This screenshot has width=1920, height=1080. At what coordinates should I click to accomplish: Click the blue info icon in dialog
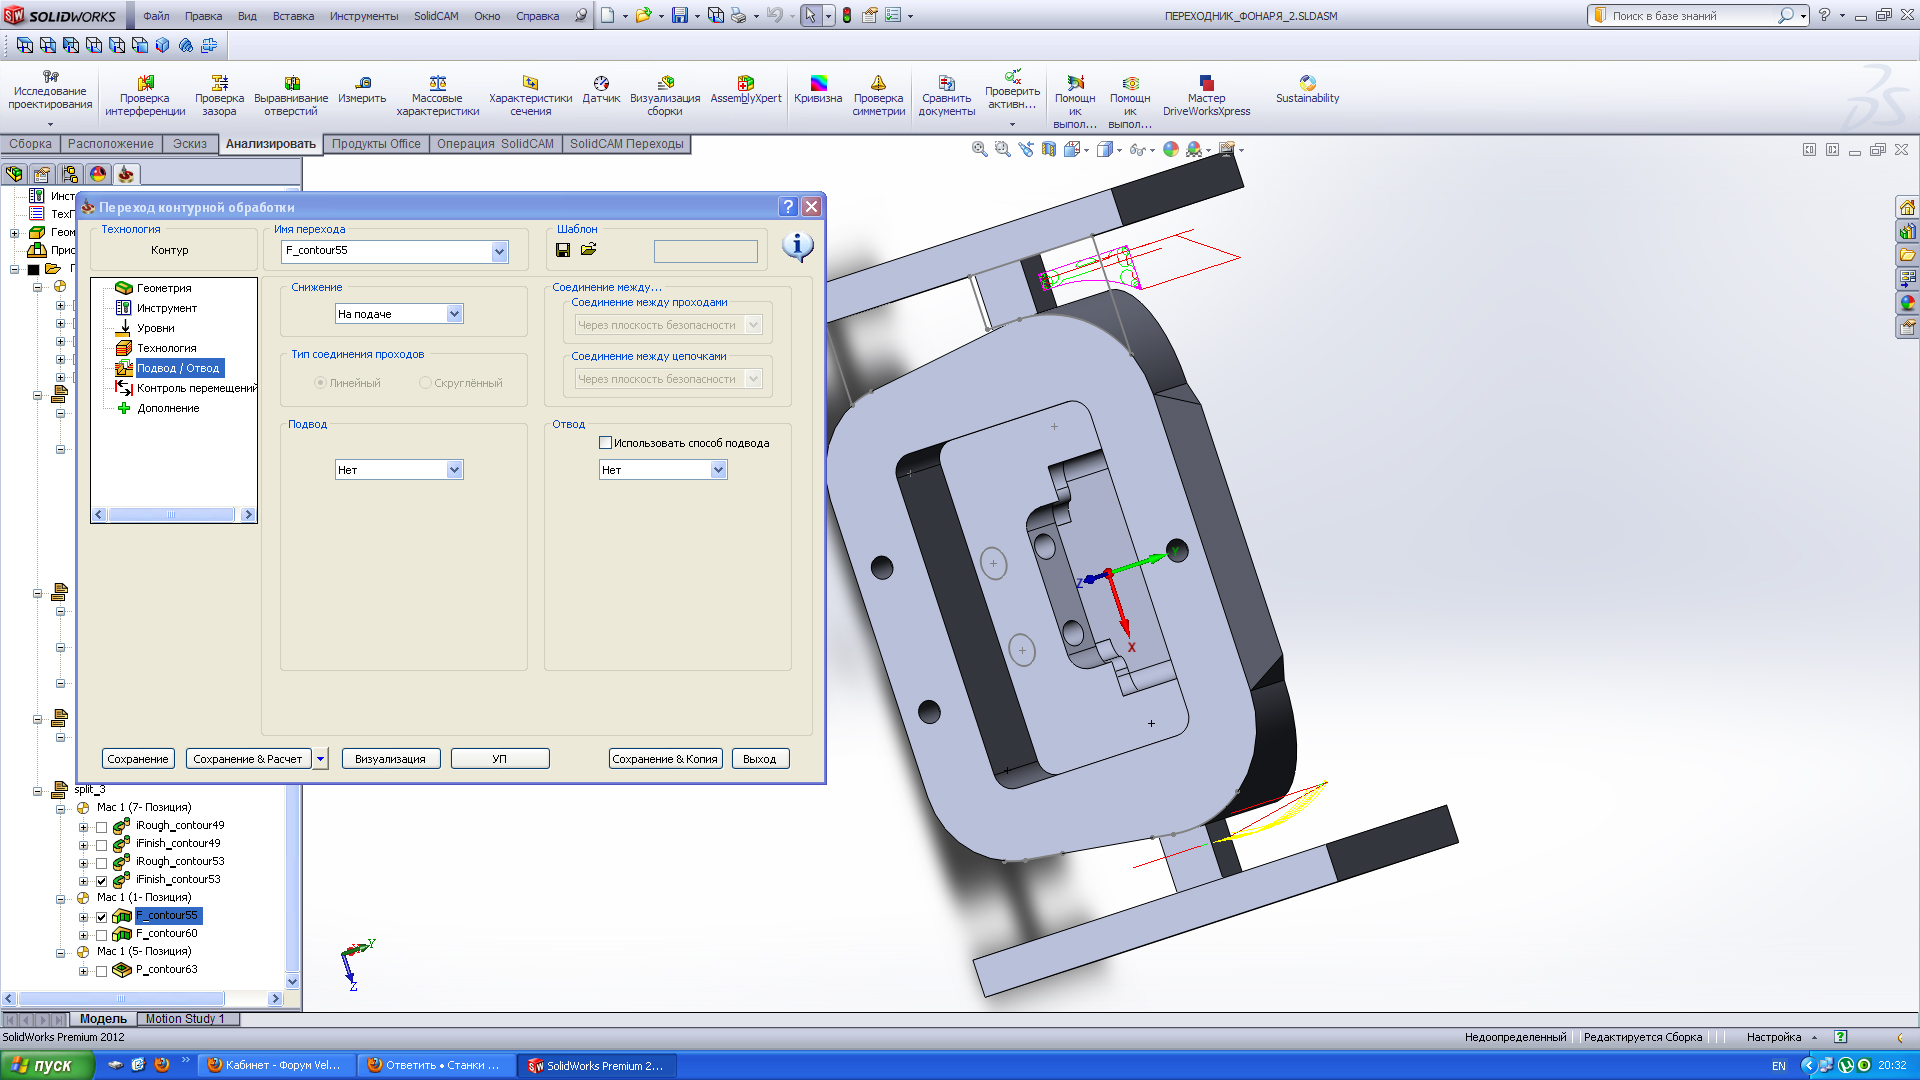pyautogui.click(x=797, y=246)
